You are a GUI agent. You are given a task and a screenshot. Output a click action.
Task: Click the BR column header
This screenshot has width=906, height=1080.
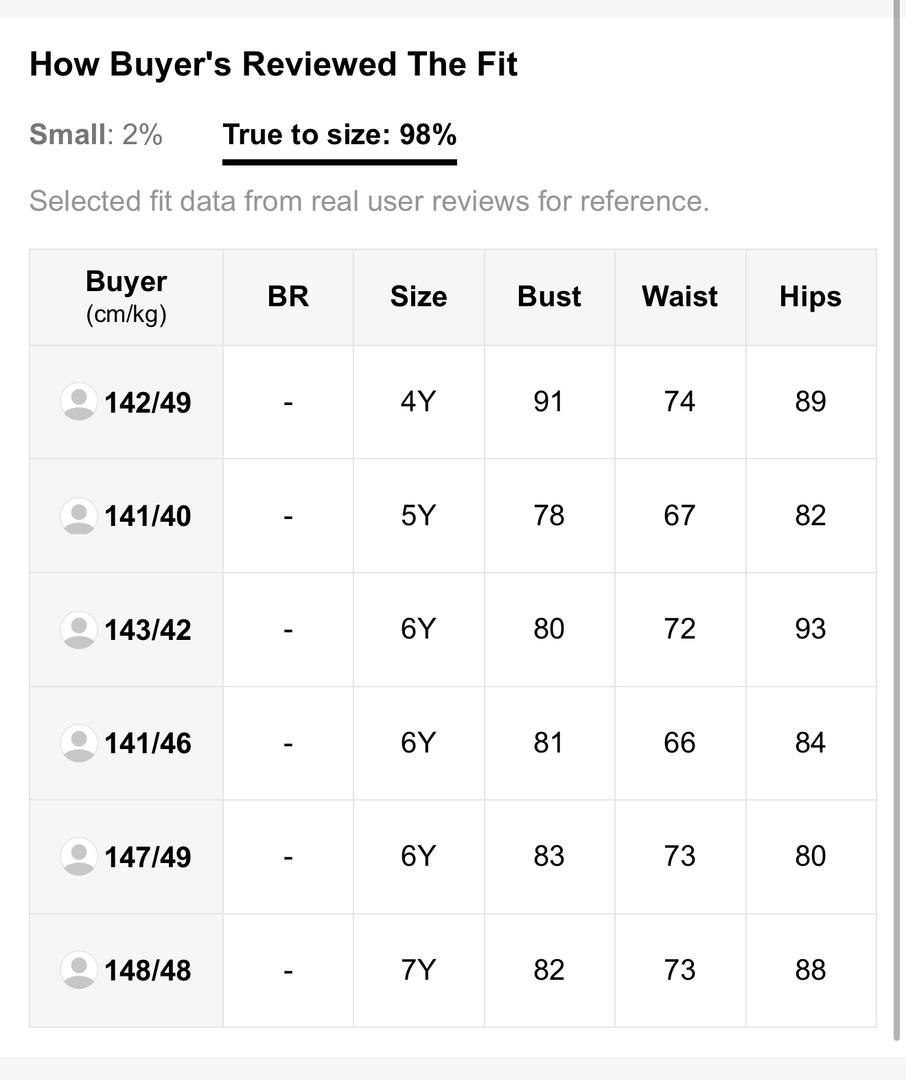pos(288,297)
